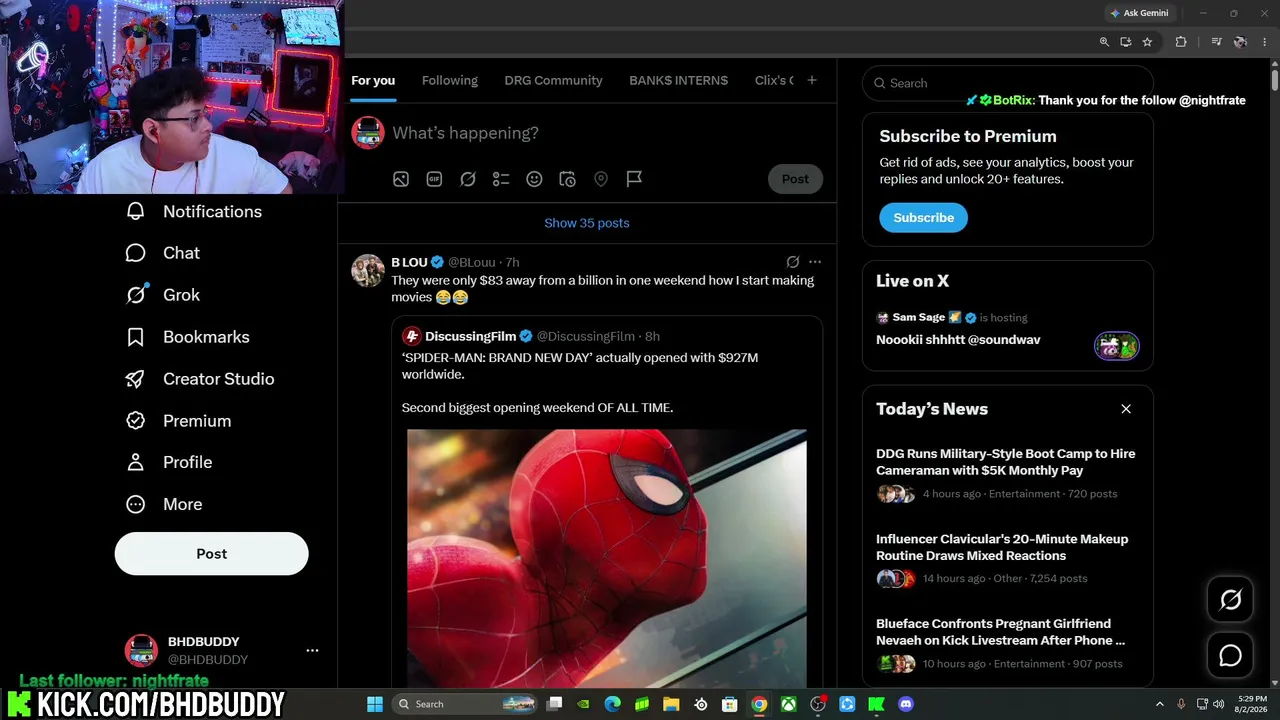Open the Spider-Man image in the quoted post

point(606,558)
